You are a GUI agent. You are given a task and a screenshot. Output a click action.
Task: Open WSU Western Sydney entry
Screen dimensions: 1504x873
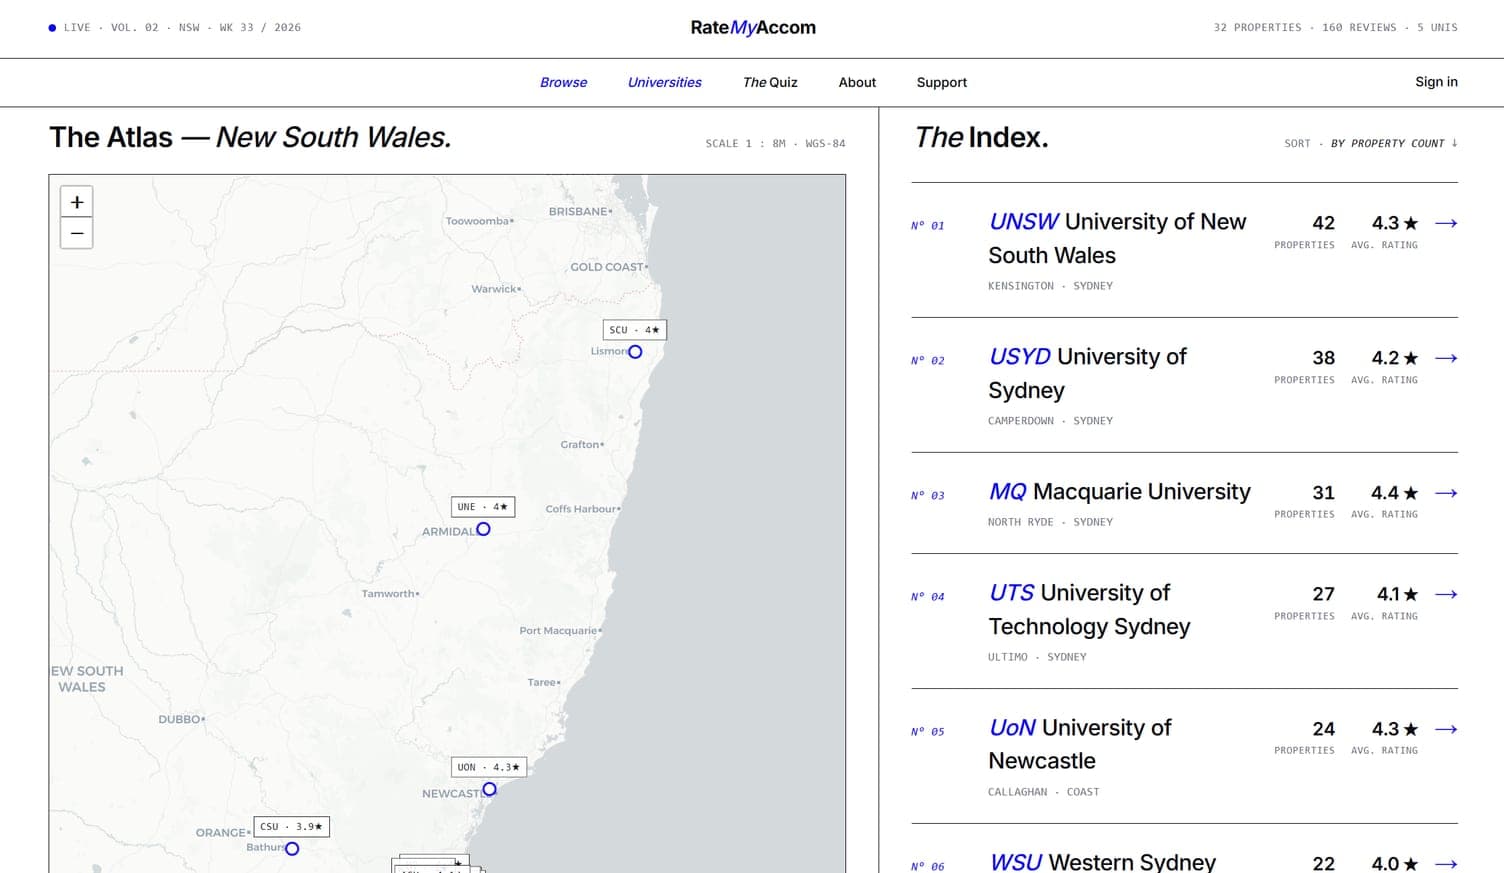click(x=1102, y=861)
